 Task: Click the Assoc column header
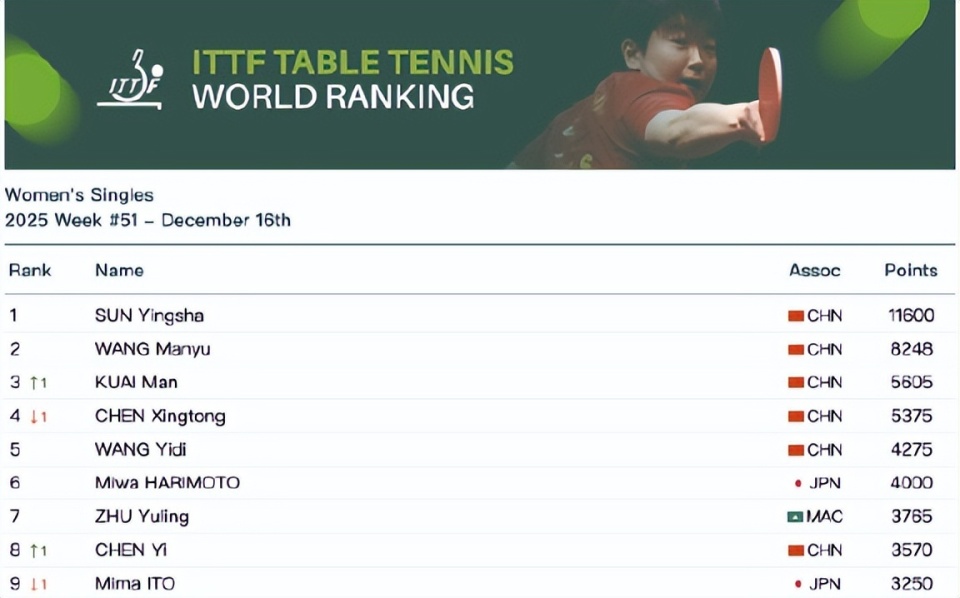click(815, 270)
